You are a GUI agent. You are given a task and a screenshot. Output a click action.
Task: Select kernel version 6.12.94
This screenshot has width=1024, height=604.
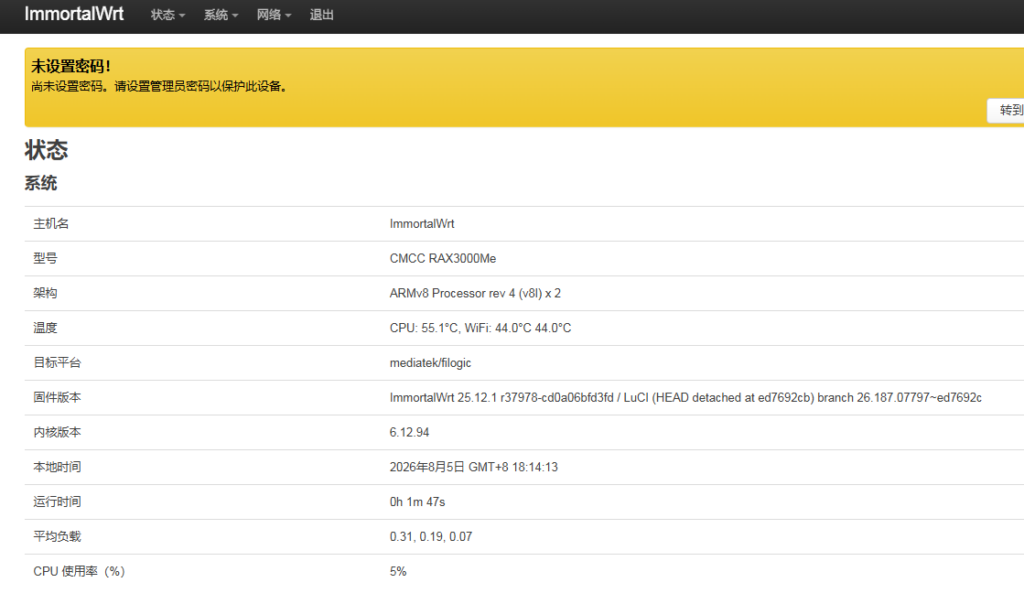(409, 432)
